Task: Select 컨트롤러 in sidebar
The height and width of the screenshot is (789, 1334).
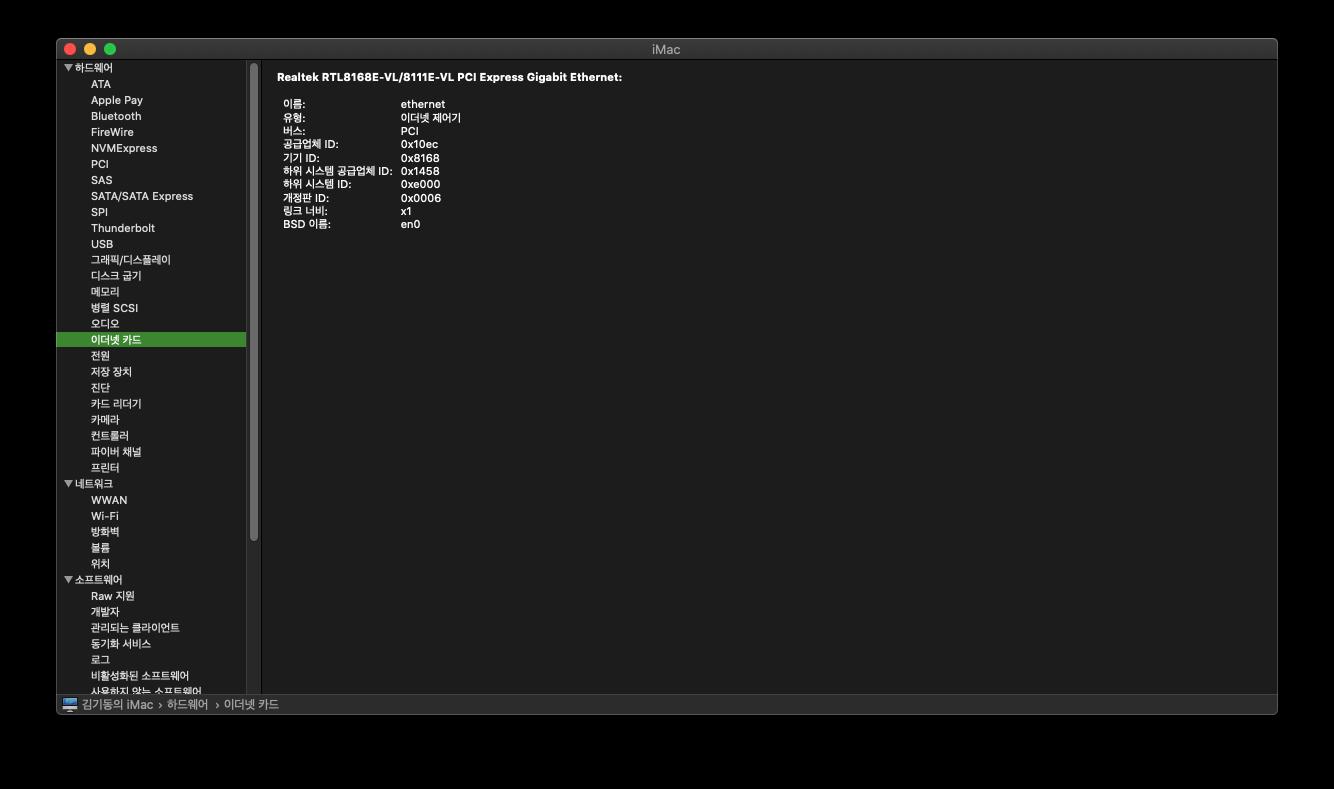Action: click(110, 436)
